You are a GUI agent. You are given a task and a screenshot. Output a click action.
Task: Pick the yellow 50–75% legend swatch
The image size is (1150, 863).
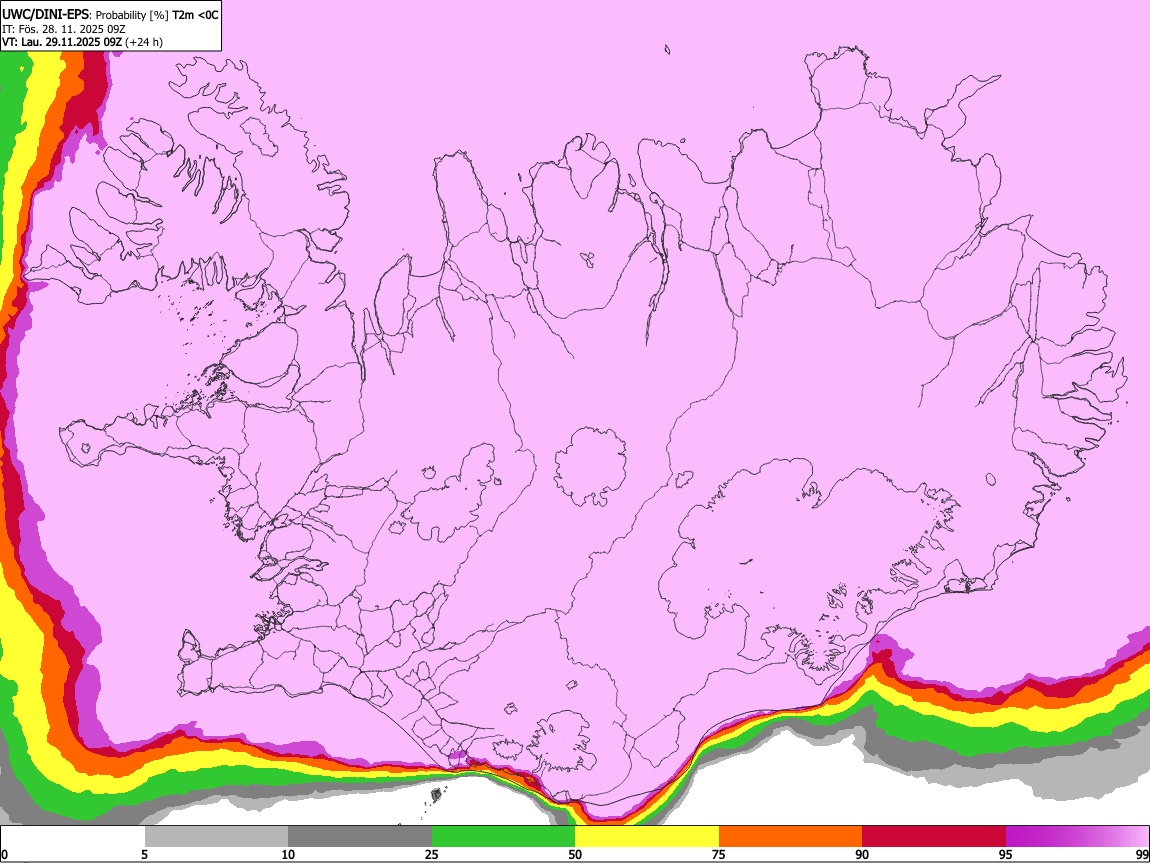pos(647,836)
